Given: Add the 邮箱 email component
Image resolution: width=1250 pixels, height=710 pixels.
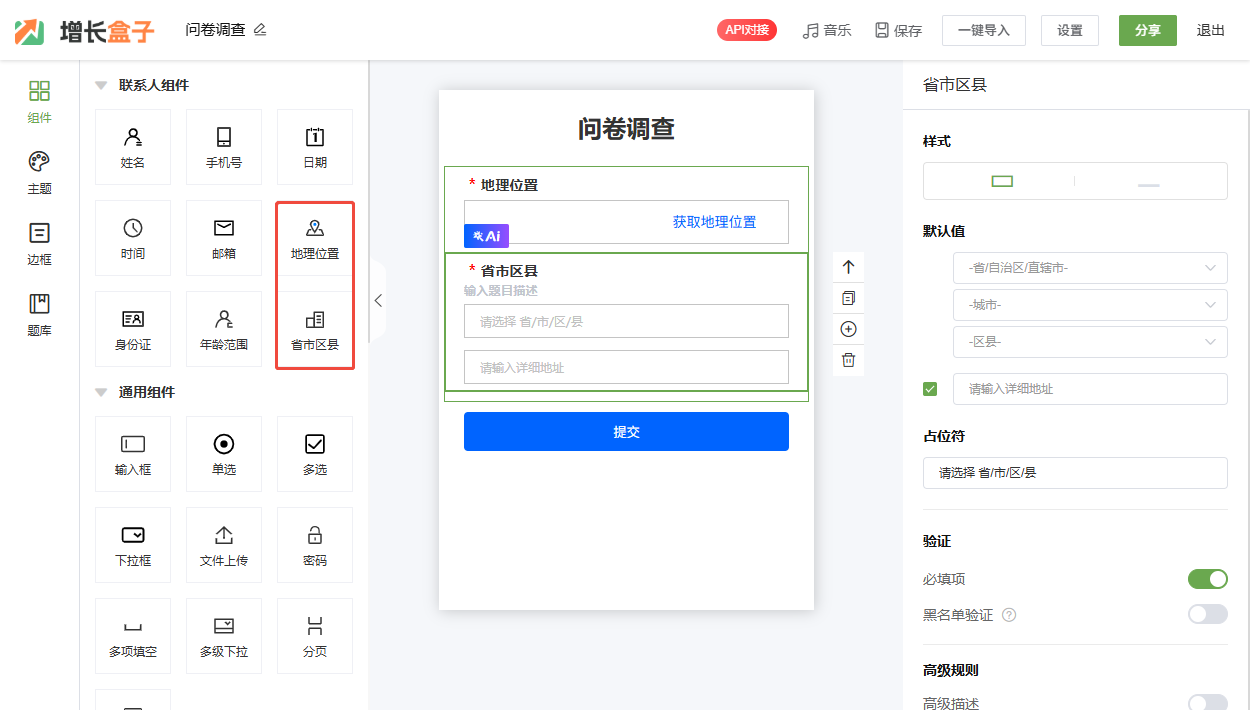Looking at the screenshot, I should click(x=224, y=238).
